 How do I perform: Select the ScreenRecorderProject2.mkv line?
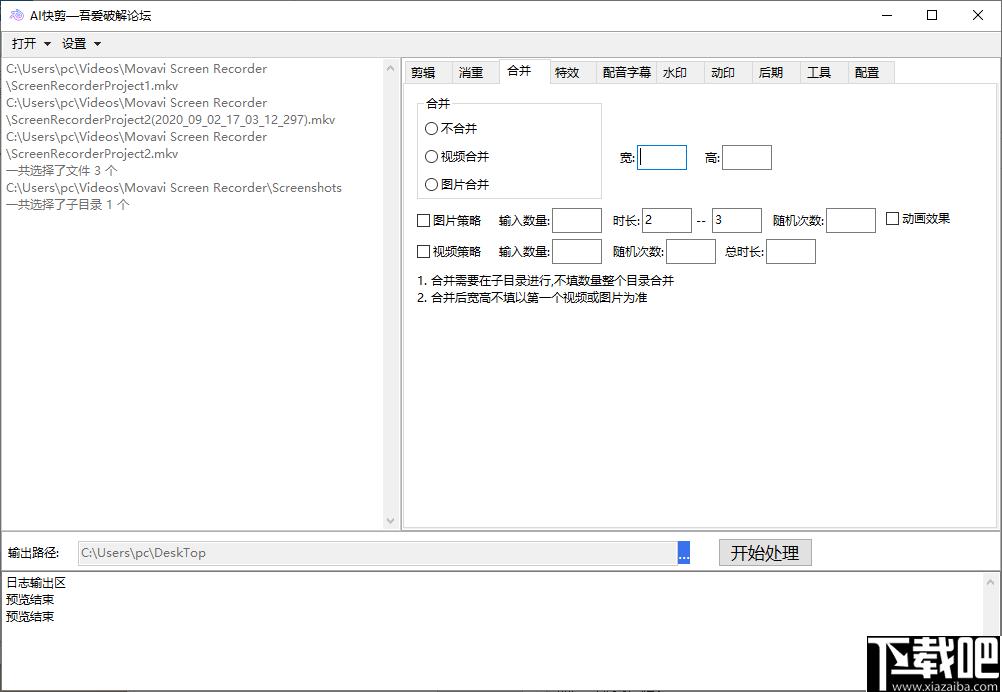tap(137, 145)
